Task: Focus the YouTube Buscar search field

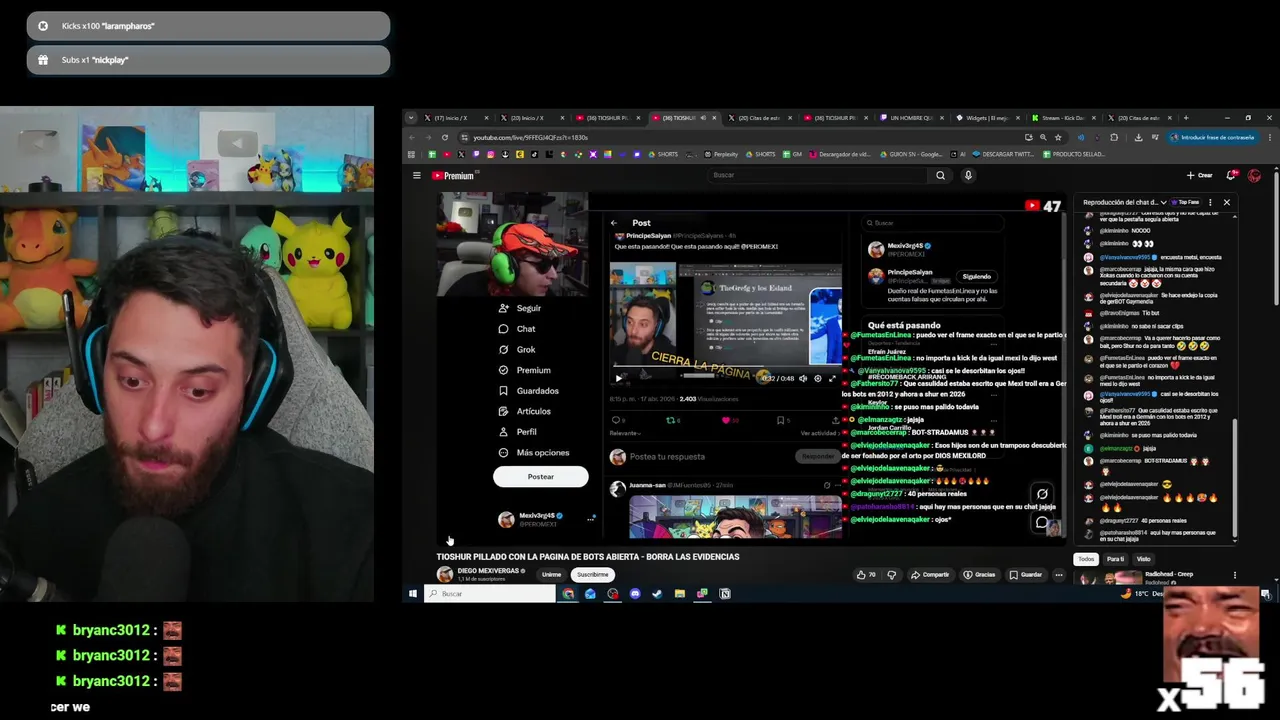Action: click(818, 175)
